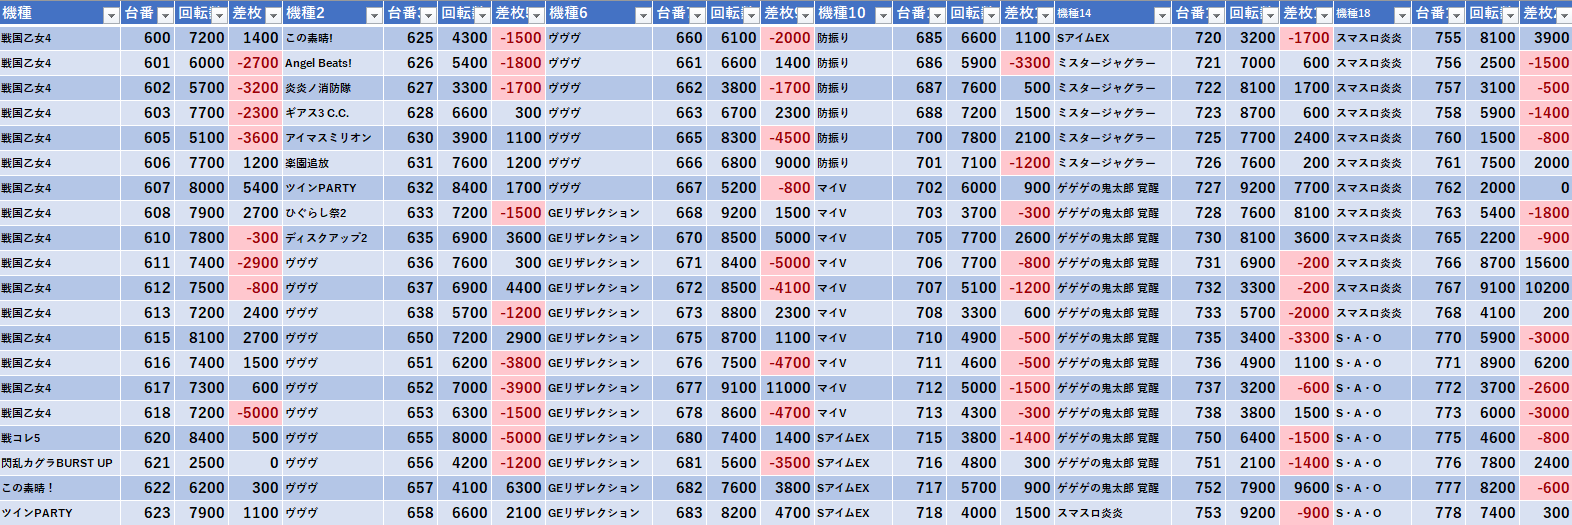Click machine number cell 683
Image resolution: width=1572 pixels, height=525 pixels.
point(679,513)
